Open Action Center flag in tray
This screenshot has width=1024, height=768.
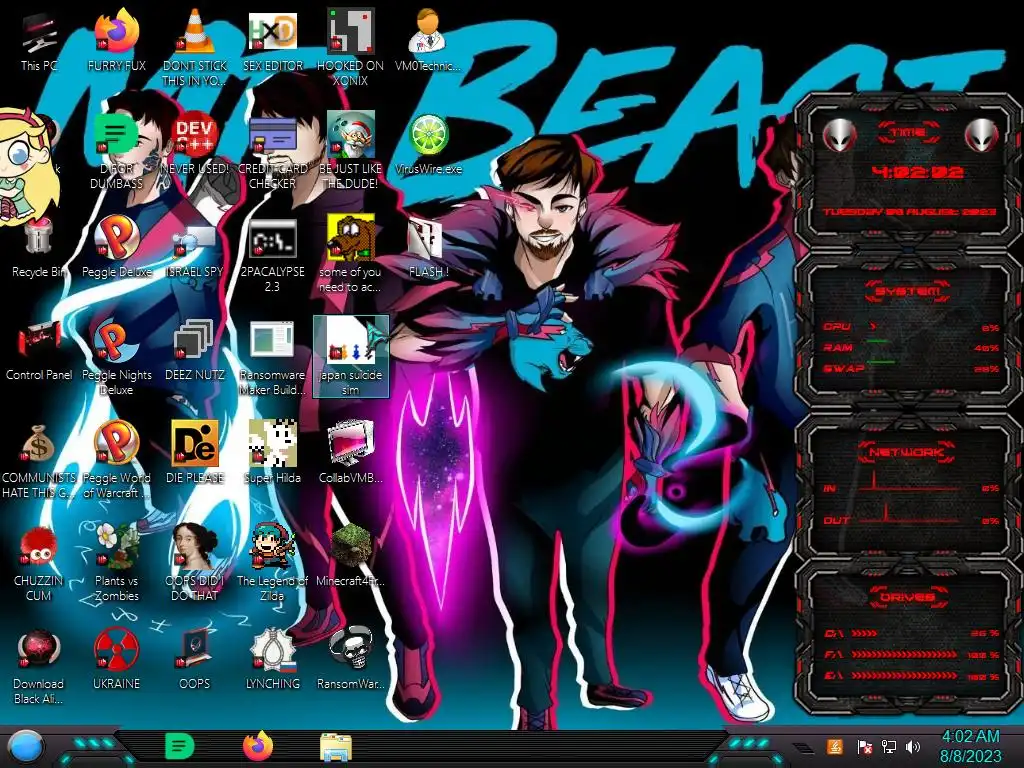coord(865,746)
